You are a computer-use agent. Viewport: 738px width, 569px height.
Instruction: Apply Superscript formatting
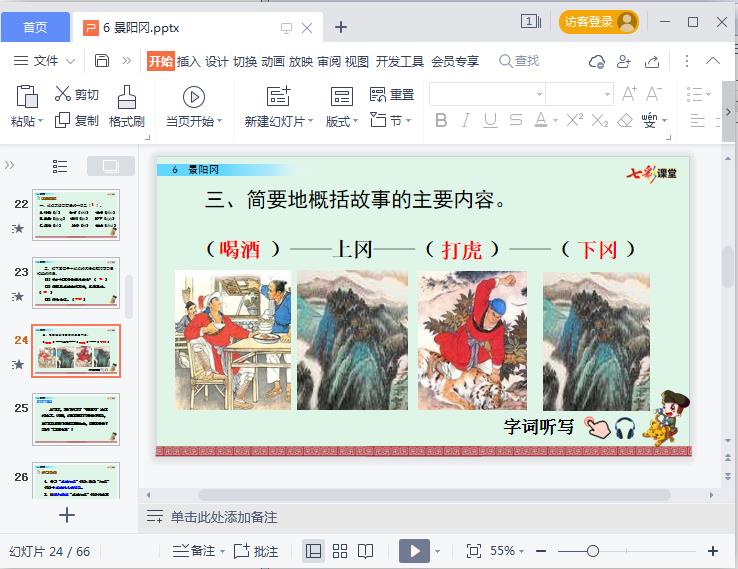(x=575, y=120)
